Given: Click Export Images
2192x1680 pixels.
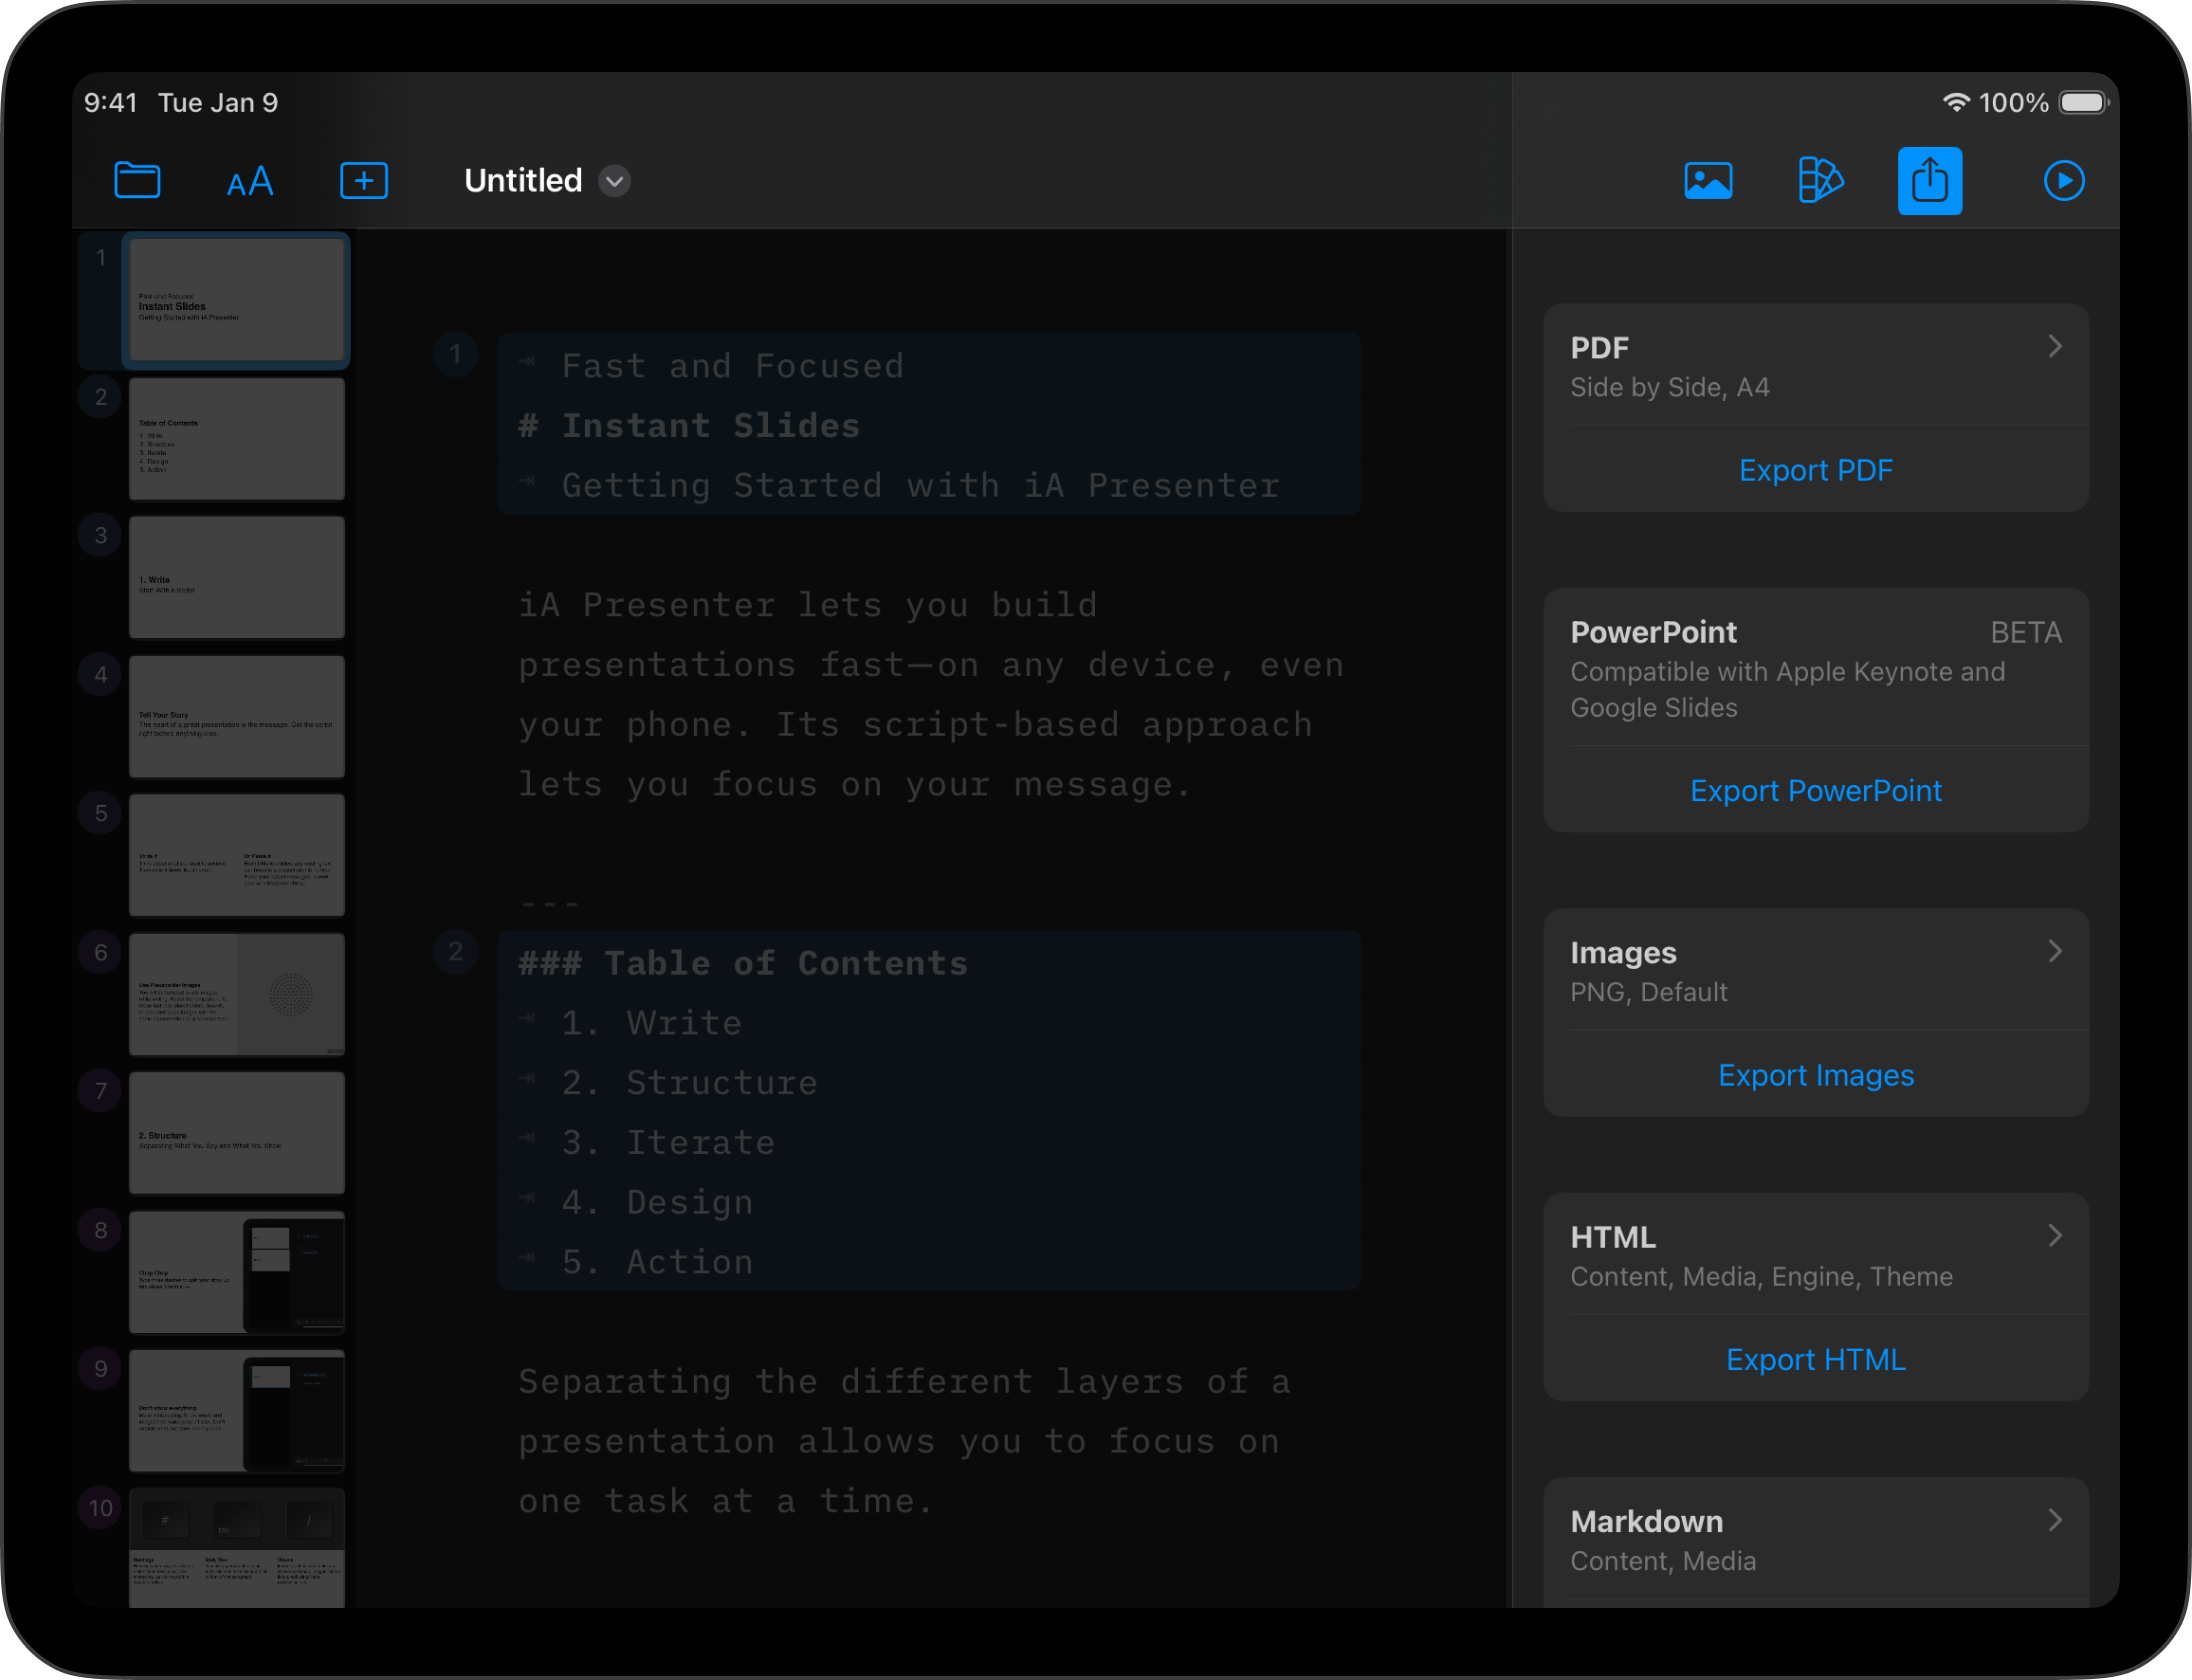Looking at the screenshot, I should coord(1815,1075).
